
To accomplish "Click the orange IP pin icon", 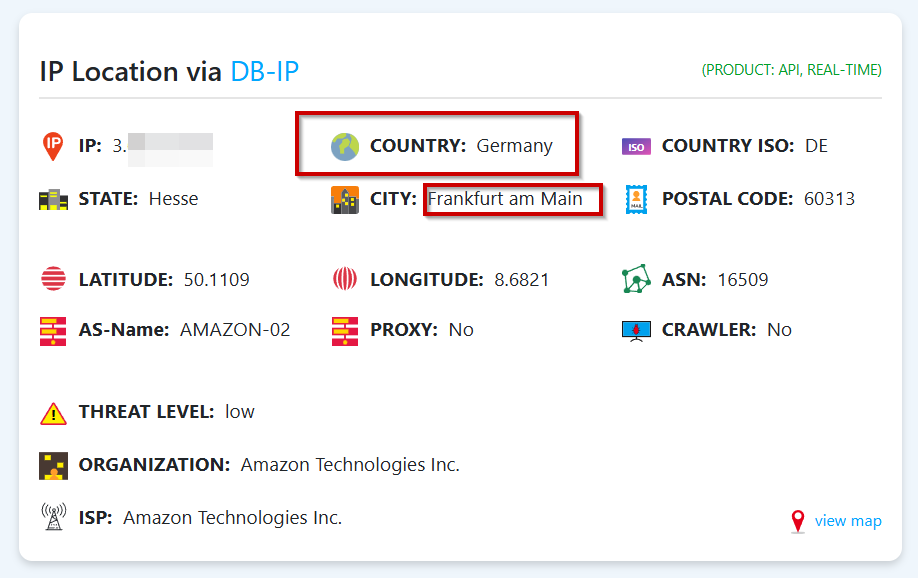I will [53, 146].
